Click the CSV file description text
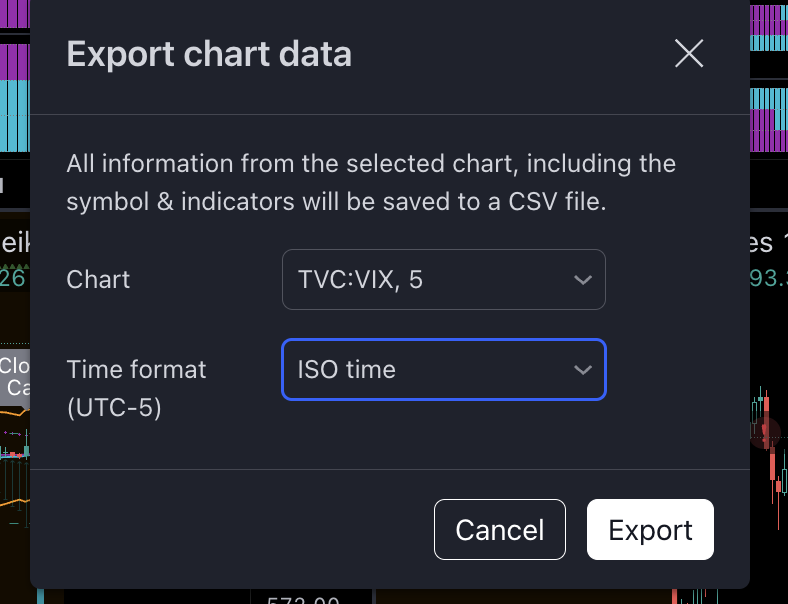The image size is (788, 604). point(371,183)
